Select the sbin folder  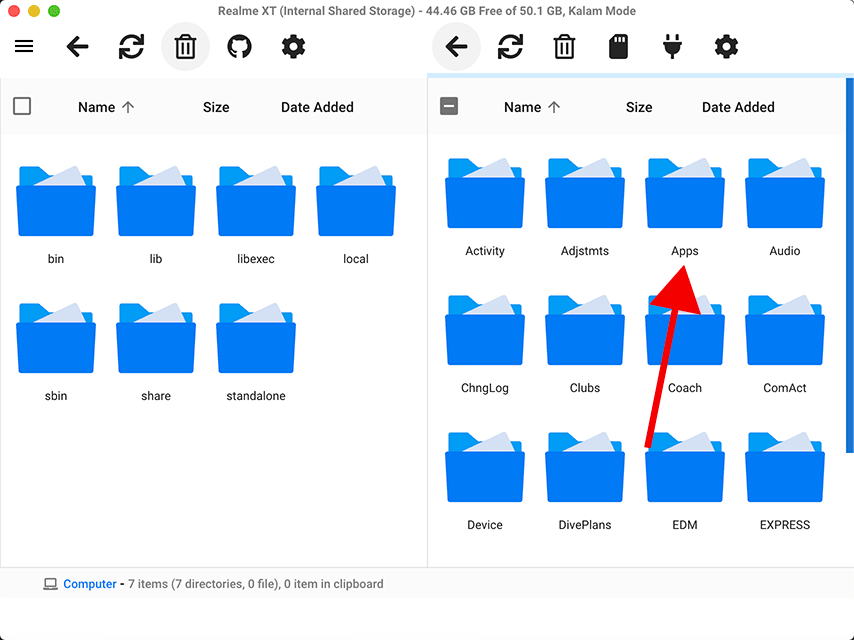tap(56, 352)
